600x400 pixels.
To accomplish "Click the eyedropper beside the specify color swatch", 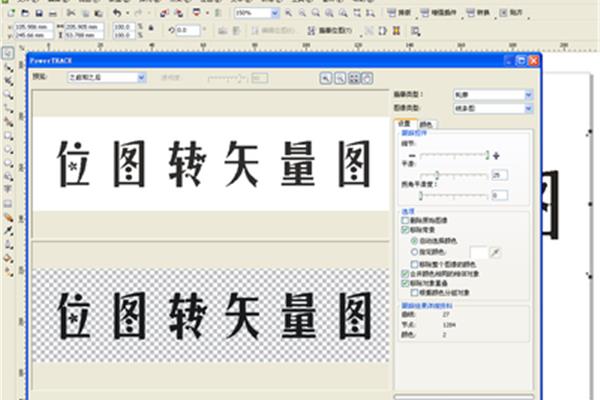I will click(x=495, y=253).
